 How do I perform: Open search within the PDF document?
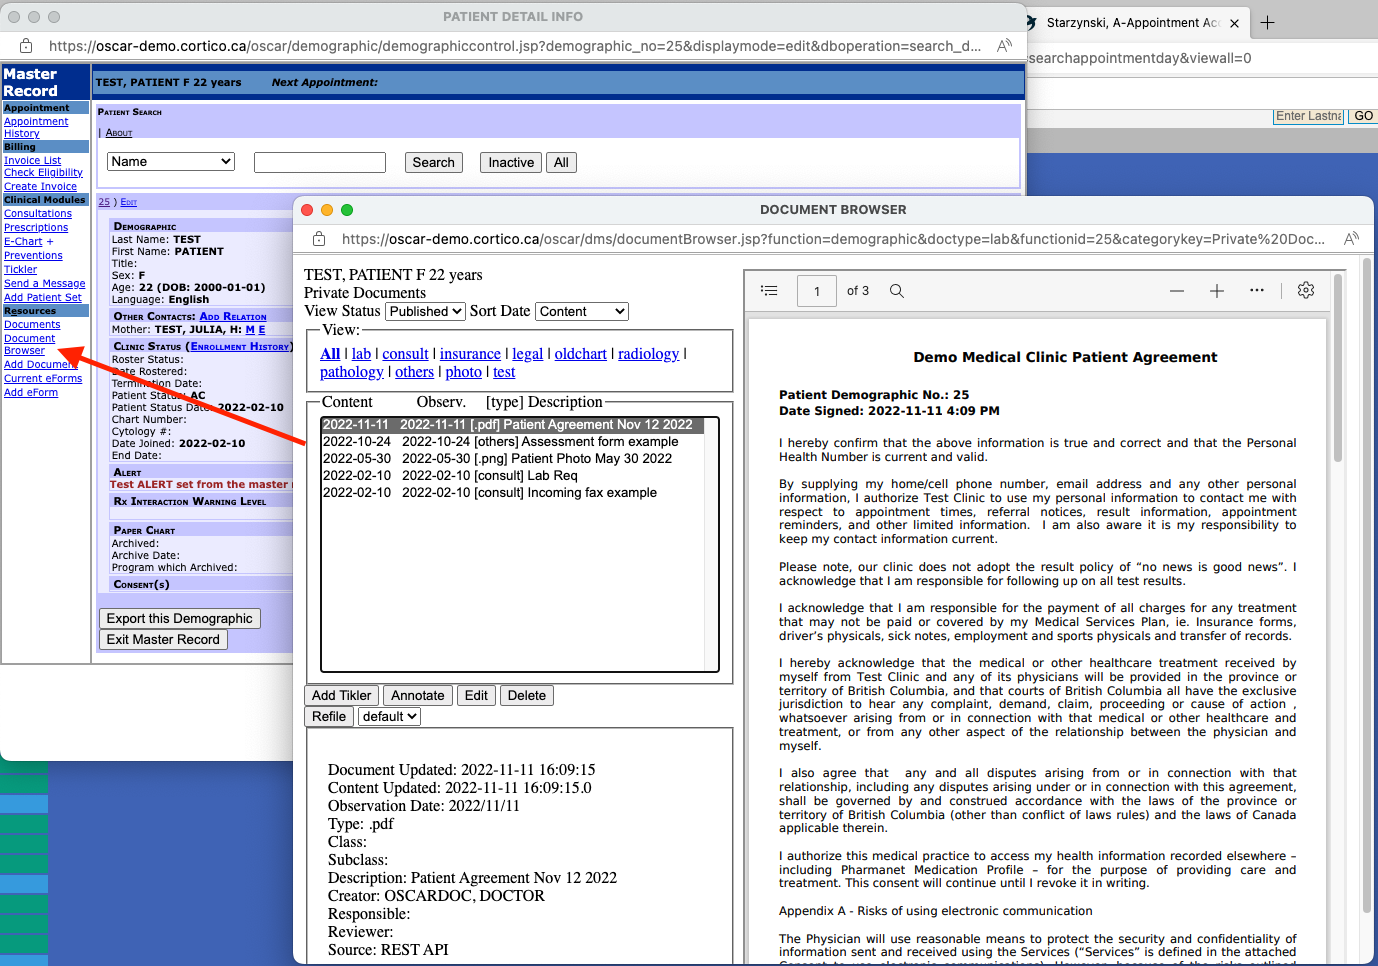coord(896,290)
